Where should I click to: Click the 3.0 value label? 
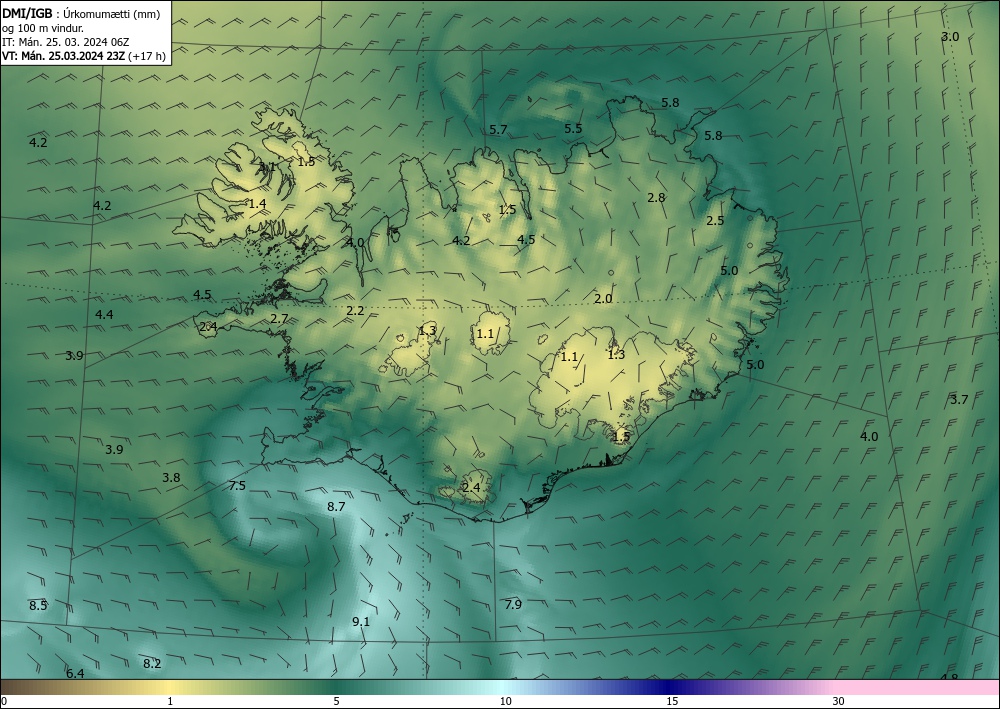(950, 37)
